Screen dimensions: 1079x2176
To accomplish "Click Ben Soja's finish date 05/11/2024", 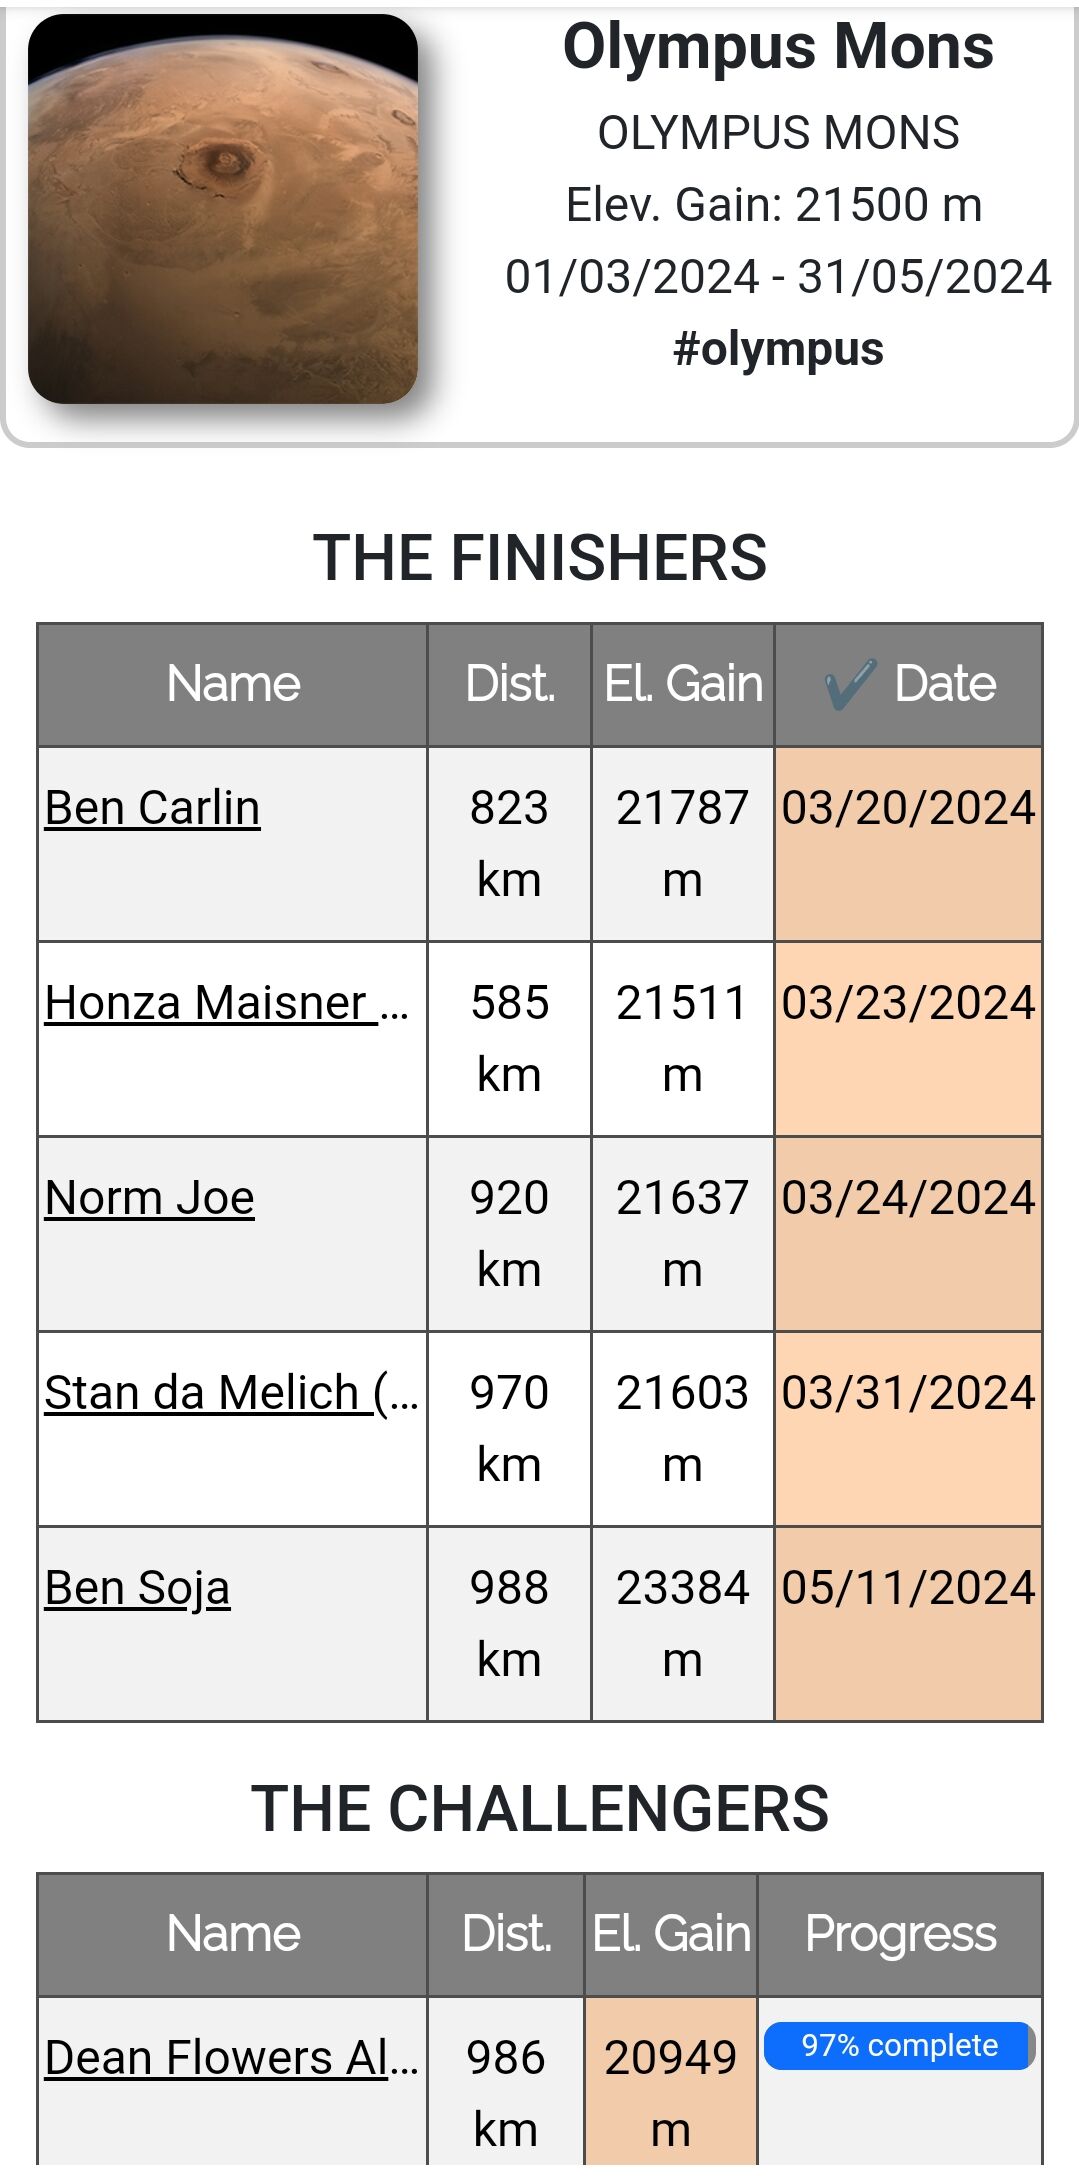I will [908, 1588].
